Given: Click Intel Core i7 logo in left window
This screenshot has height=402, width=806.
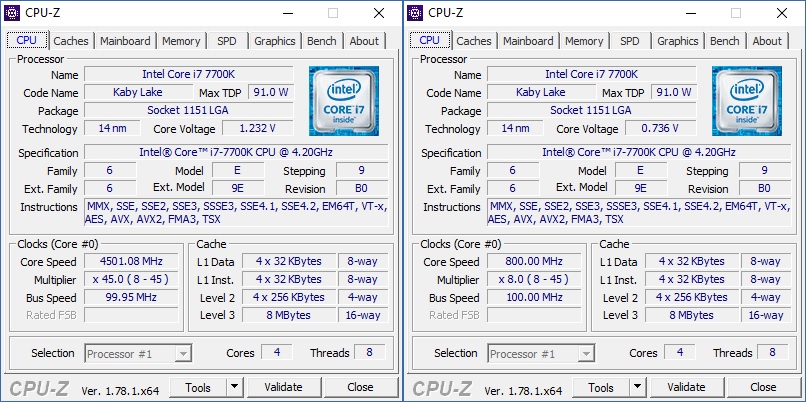Looking at the screenshot, I should (344, 101).
